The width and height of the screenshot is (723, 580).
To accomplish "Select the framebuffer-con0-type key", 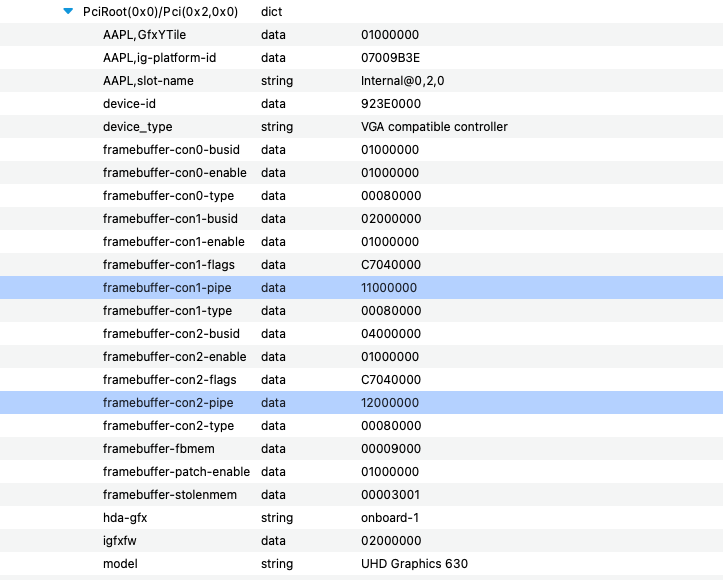I will click(x=168, y=196).
